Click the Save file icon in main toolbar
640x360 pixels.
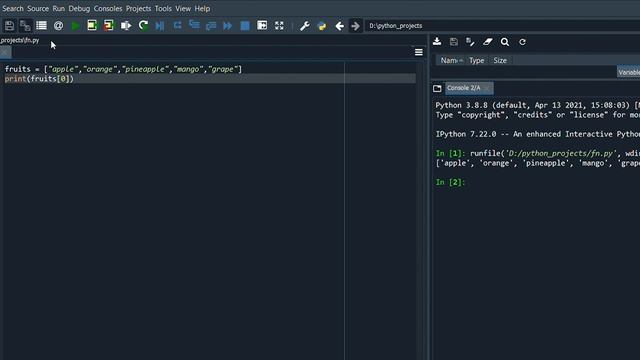(x=9, y=26)
